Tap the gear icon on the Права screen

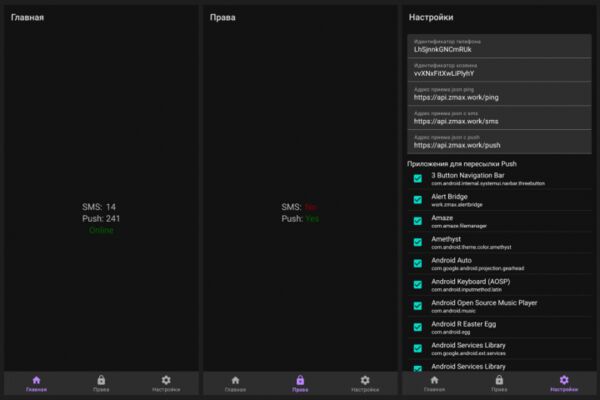pyautogui.click(x=365, y=380)
